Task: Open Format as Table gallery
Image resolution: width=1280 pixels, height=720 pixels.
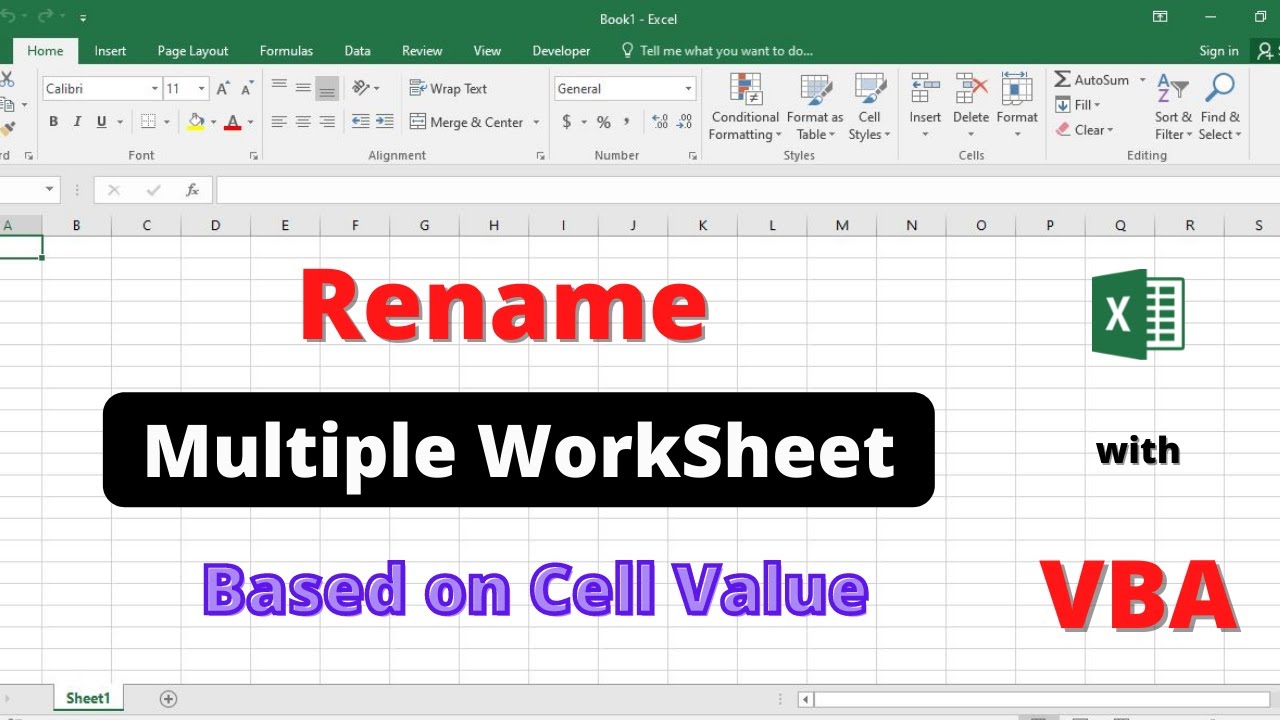Action: (x=815, y=107)
